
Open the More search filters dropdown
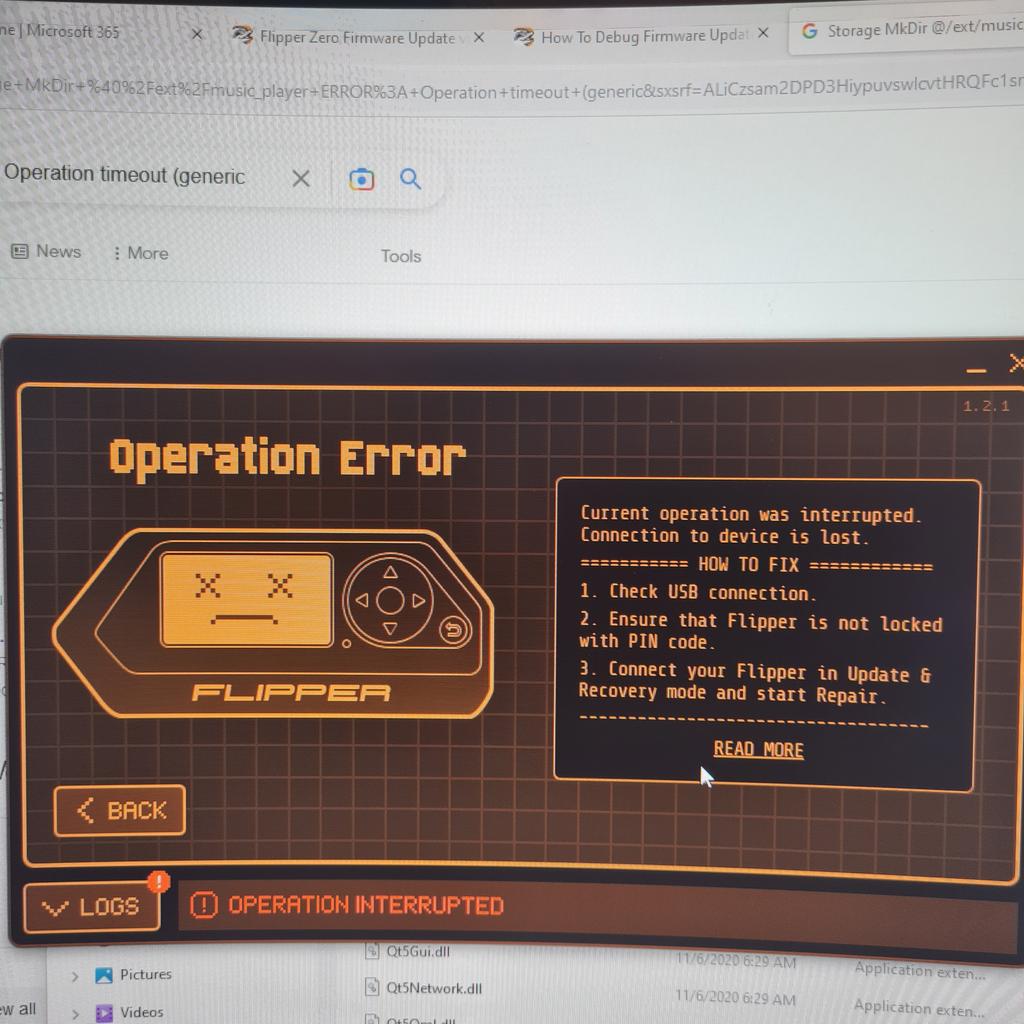[140, 254]
